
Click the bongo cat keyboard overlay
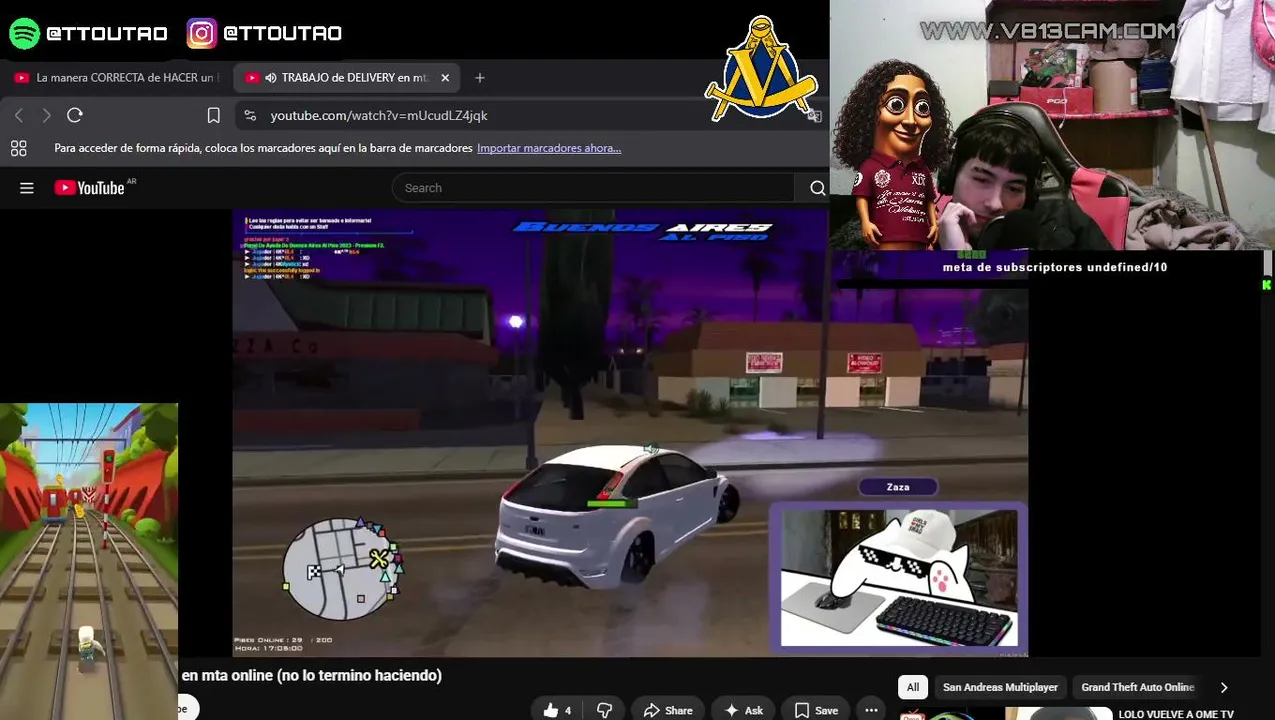(898, 577)
